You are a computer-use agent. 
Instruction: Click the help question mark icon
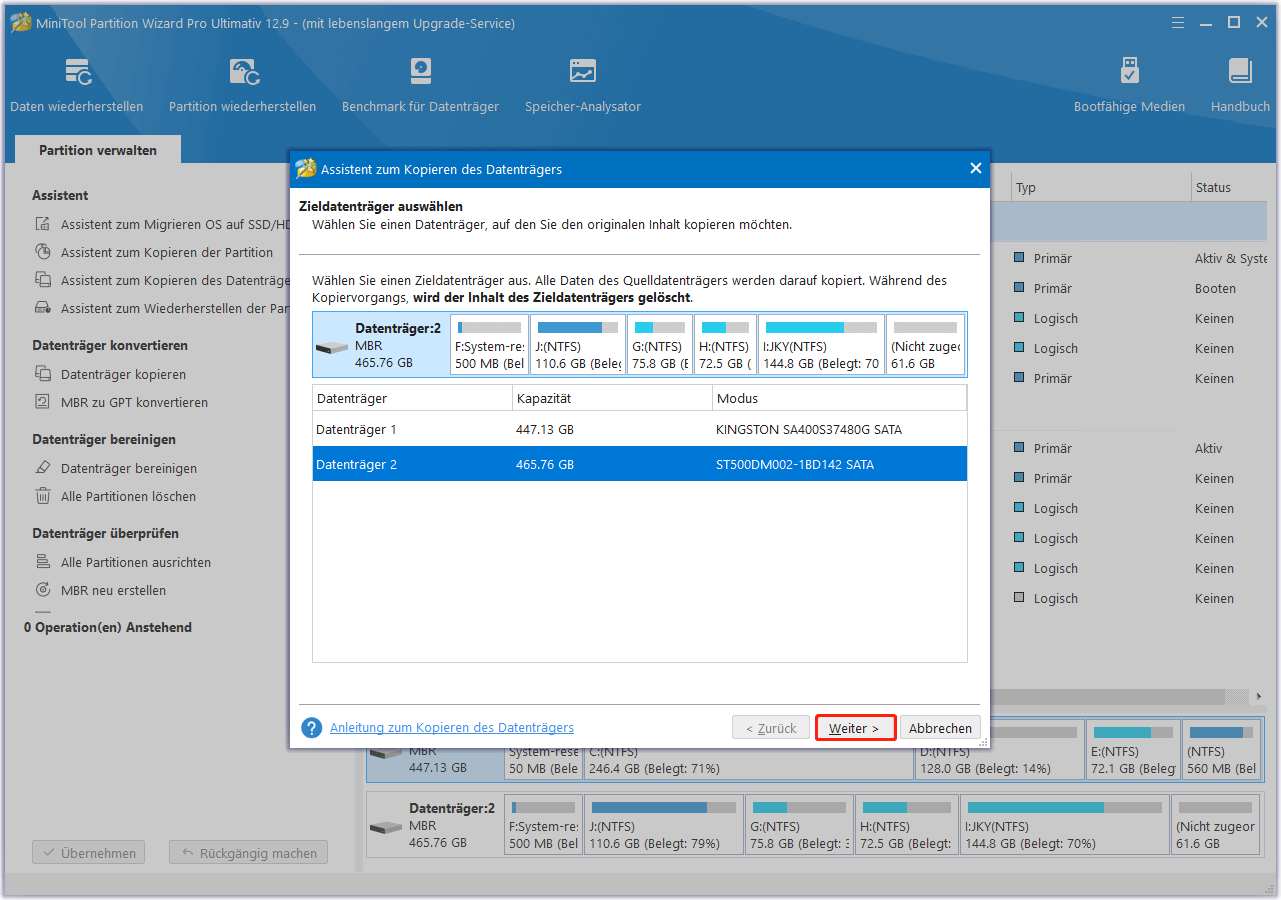click(x=312, y=728)
